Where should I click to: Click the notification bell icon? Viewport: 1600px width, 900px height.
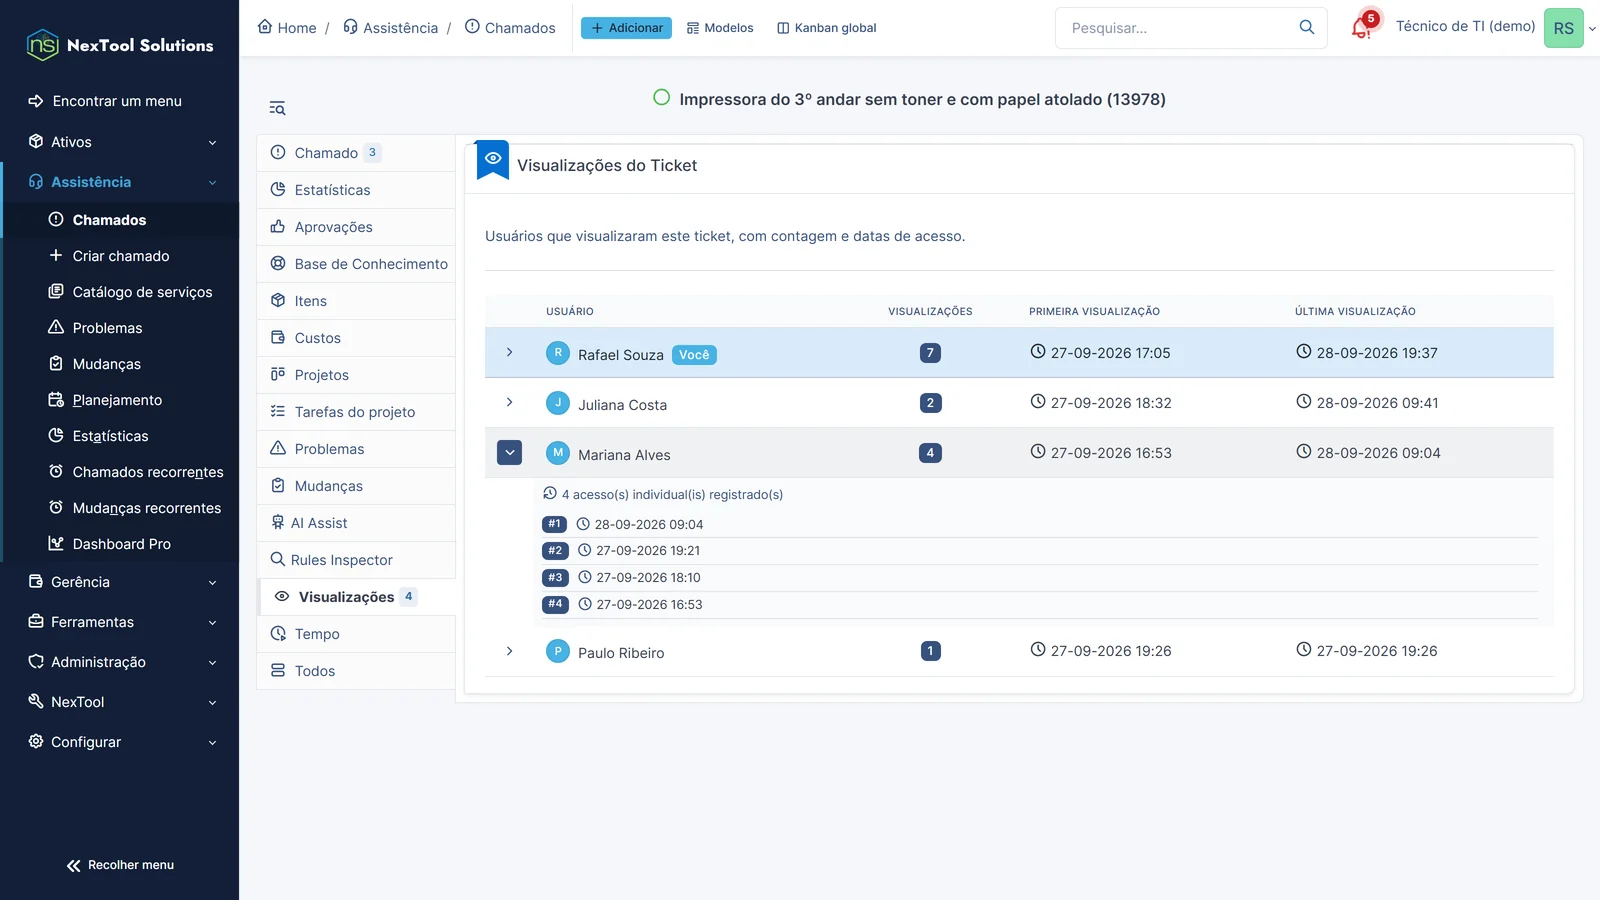[1361, 28]
